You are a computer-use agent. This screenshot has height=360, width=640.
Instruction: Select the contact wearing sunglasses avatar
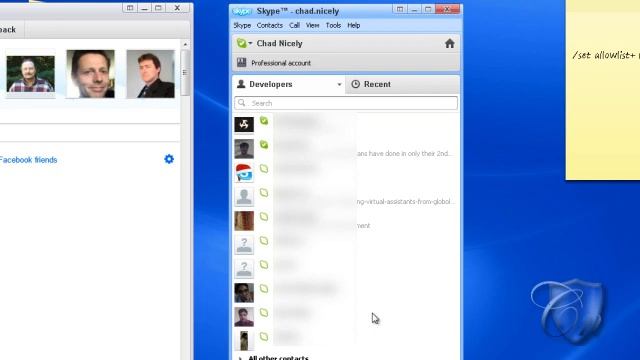(244, 293)
